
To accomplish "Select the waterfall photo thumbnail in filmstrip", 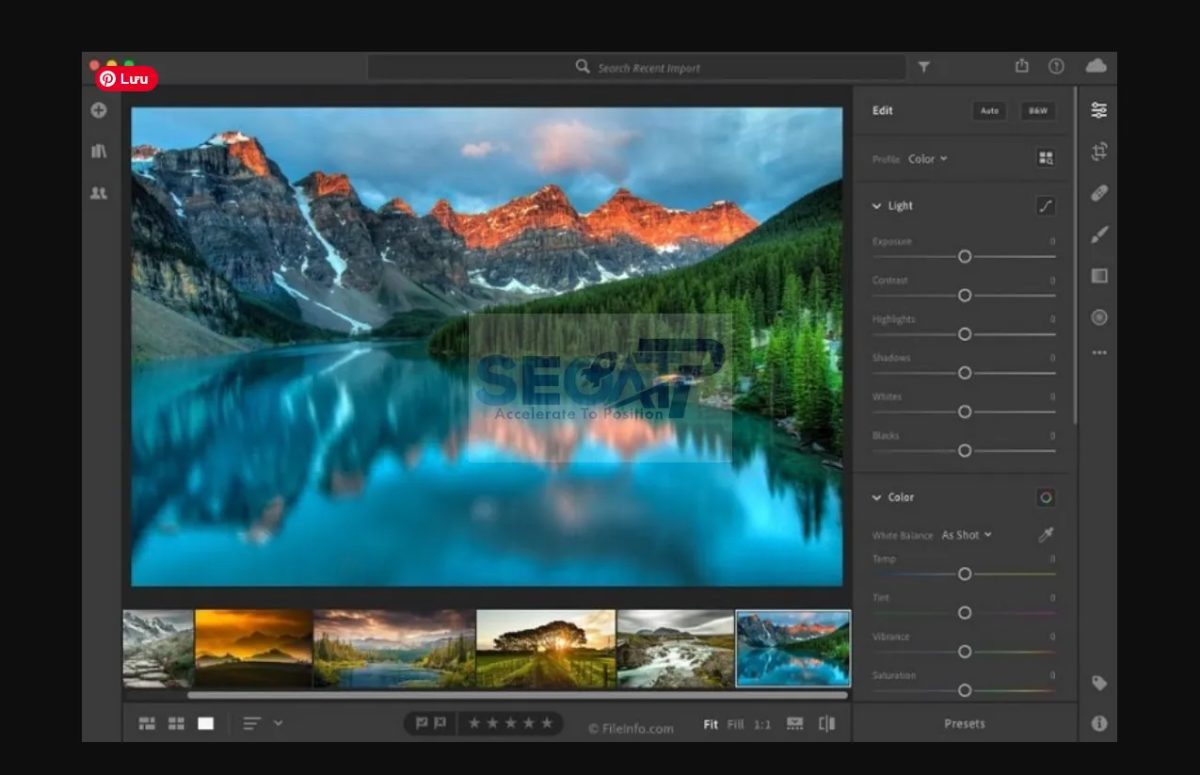I will pyautogui.click(x=675, y=646).
